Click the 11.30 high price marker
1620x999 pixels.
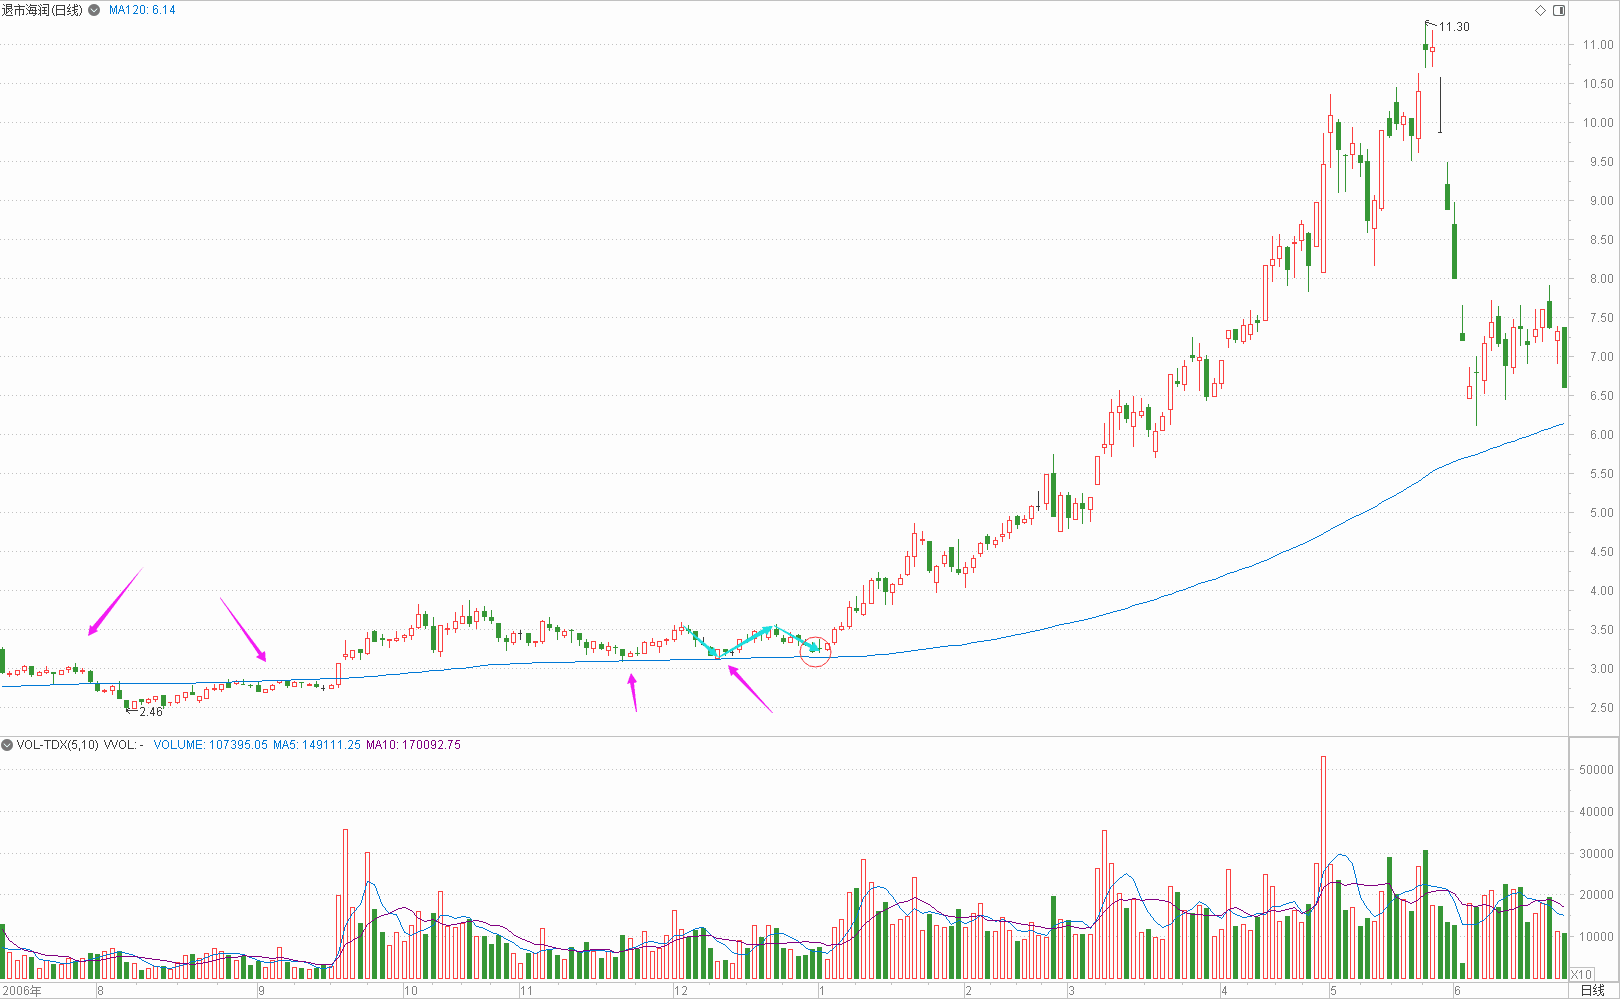[x=1454, y=27]
